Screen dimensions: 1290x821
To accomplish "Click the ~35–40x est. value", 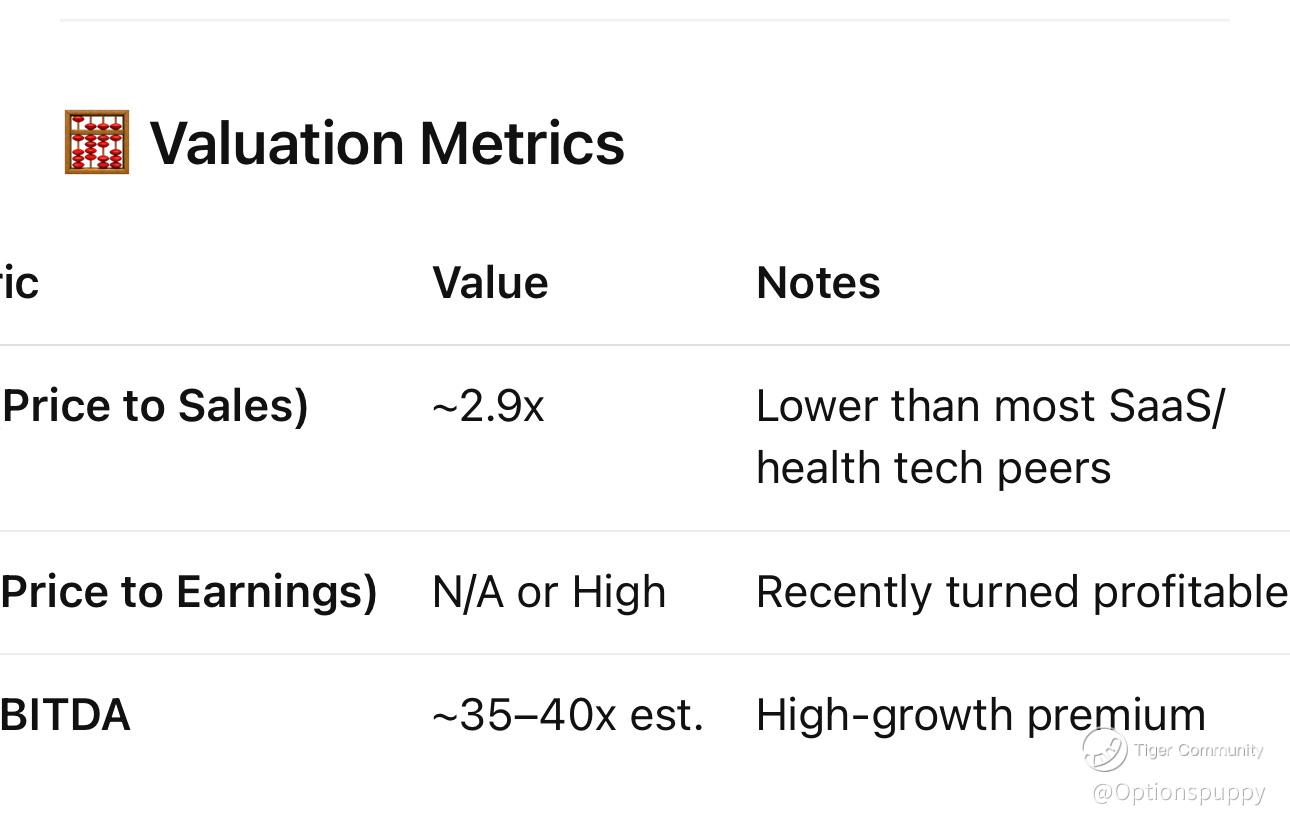I will coord(568,715).
